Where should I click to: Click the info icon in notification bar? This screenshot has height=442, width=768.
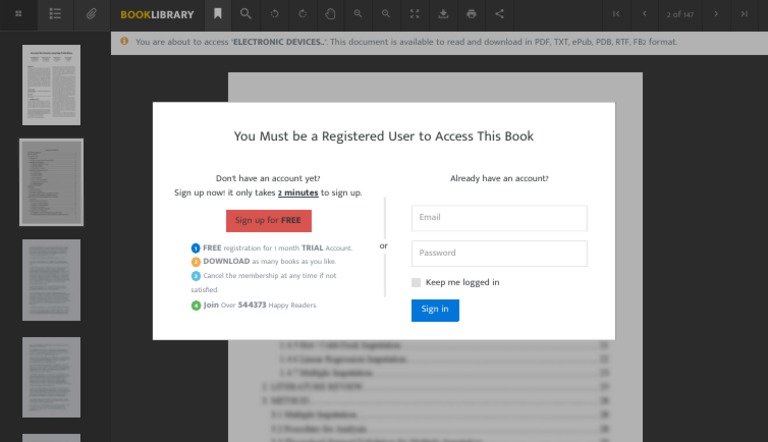click(x=124, y=41)
